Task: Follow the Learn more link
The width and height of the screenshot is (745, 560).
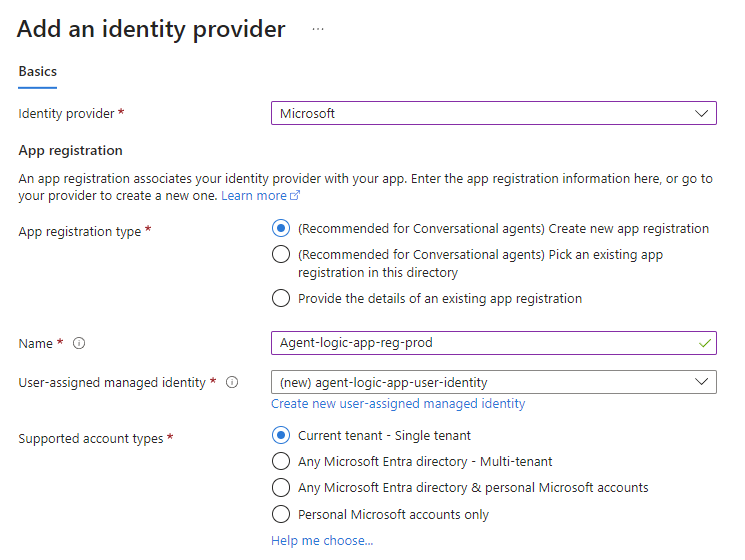Action: click(x=260, y=196)
